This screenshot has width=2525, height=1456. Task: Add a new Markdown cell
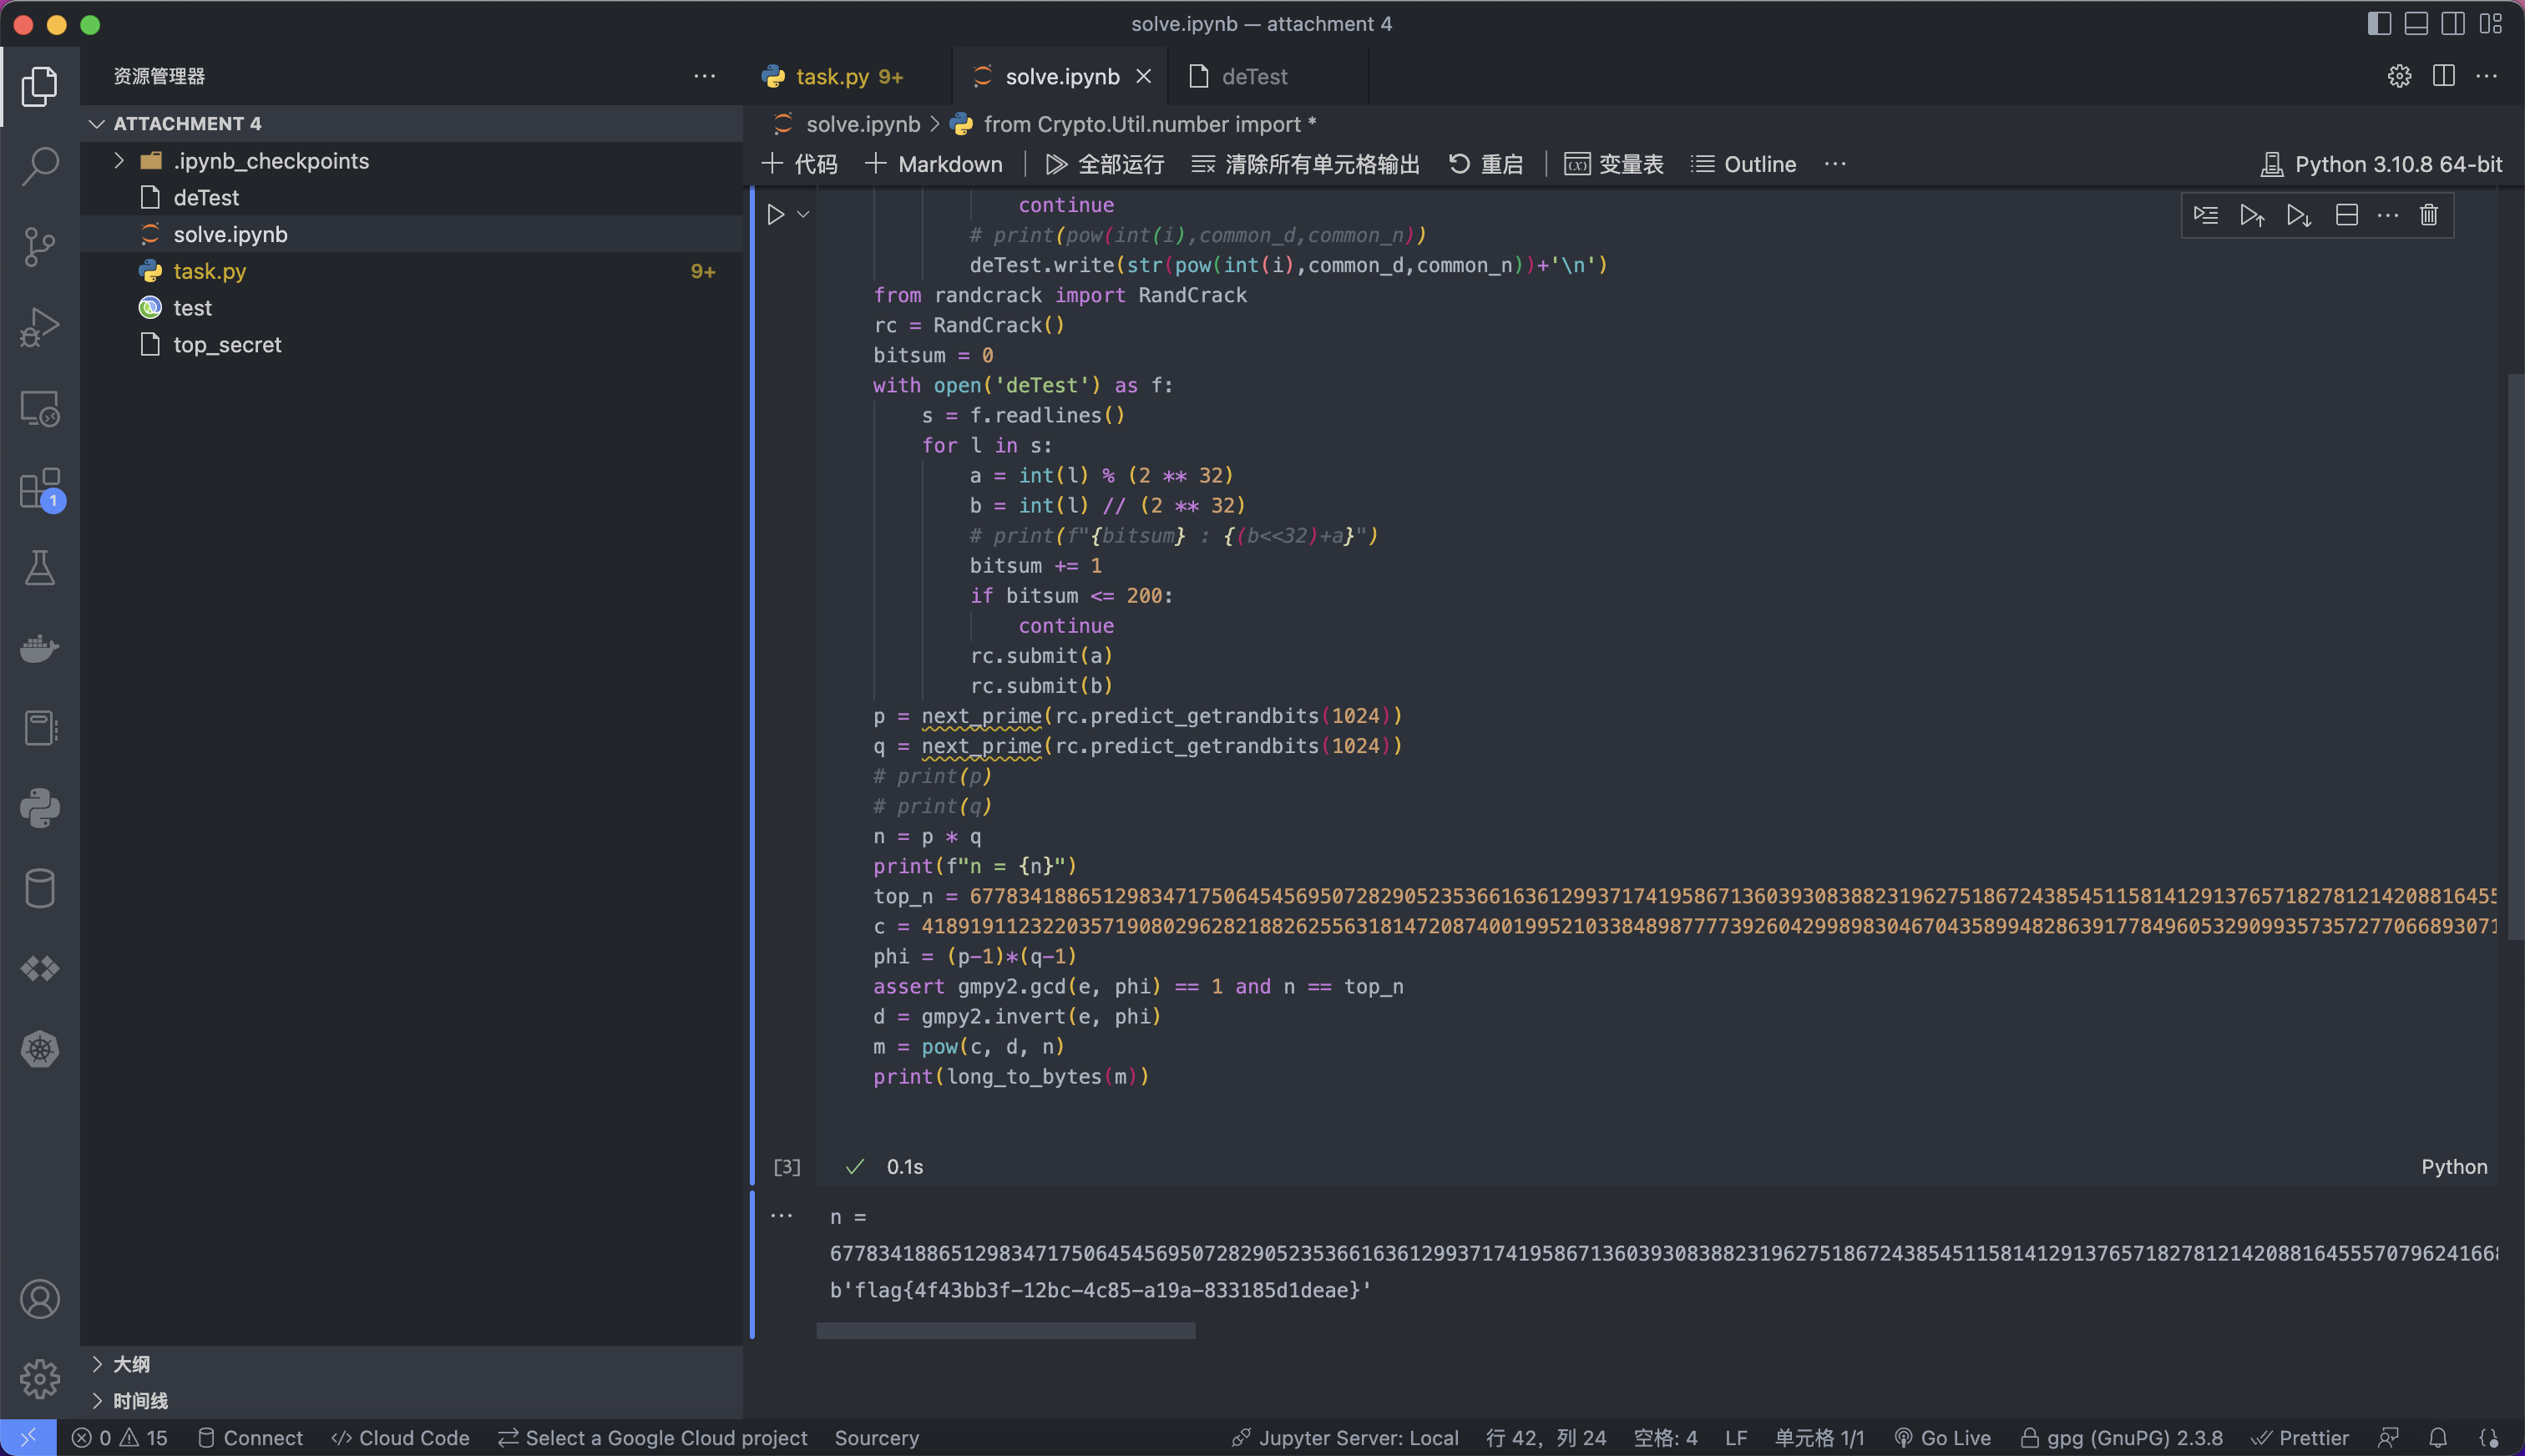click(933, 164)
